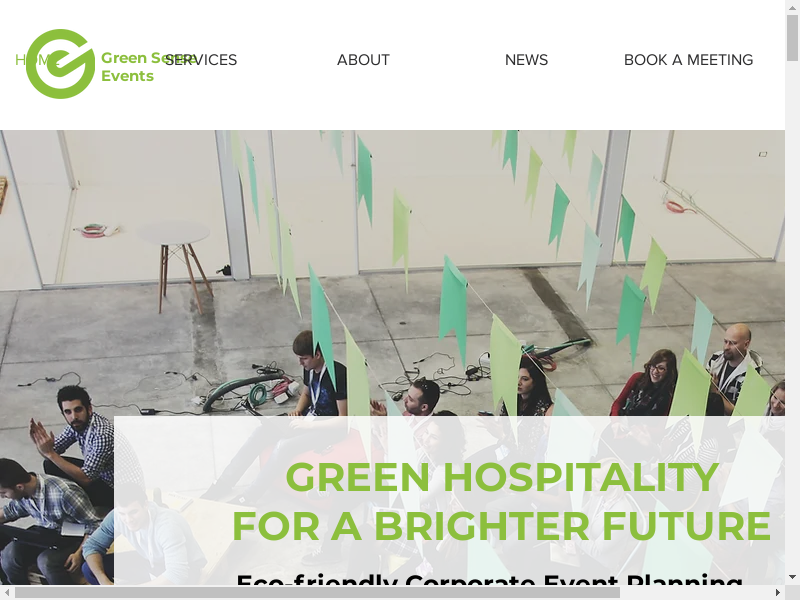Open the HOME navigation item
This screenshot has width=800, height=600.
[33, 60]
